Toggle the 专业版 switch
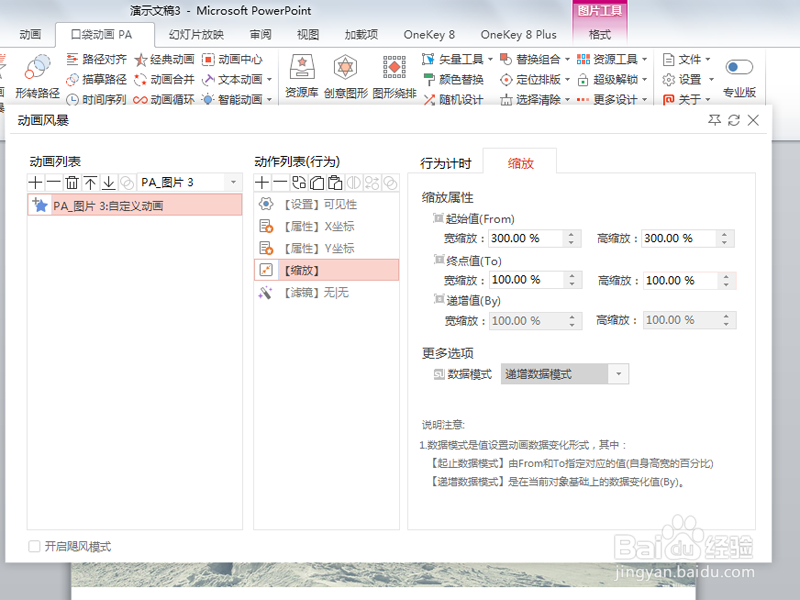Image resolution: width=800 pixels, height=600 pixels. 739,67
